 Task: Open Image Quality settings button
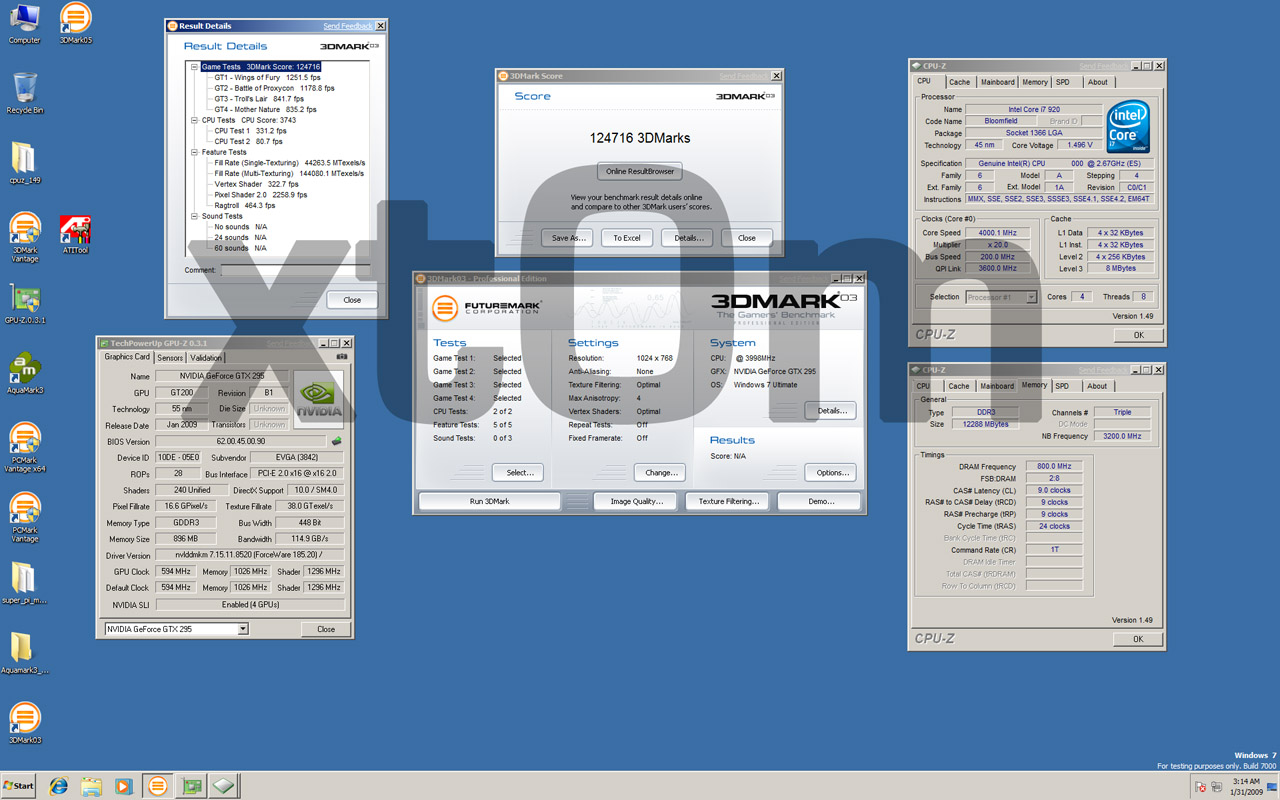[x=635, y=501]
